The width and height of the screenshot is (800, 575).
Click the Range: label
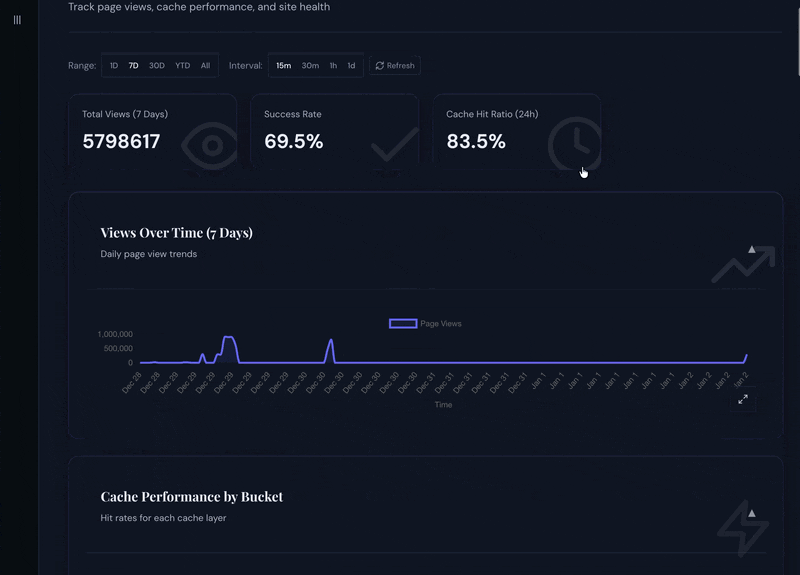click(82, 65)
